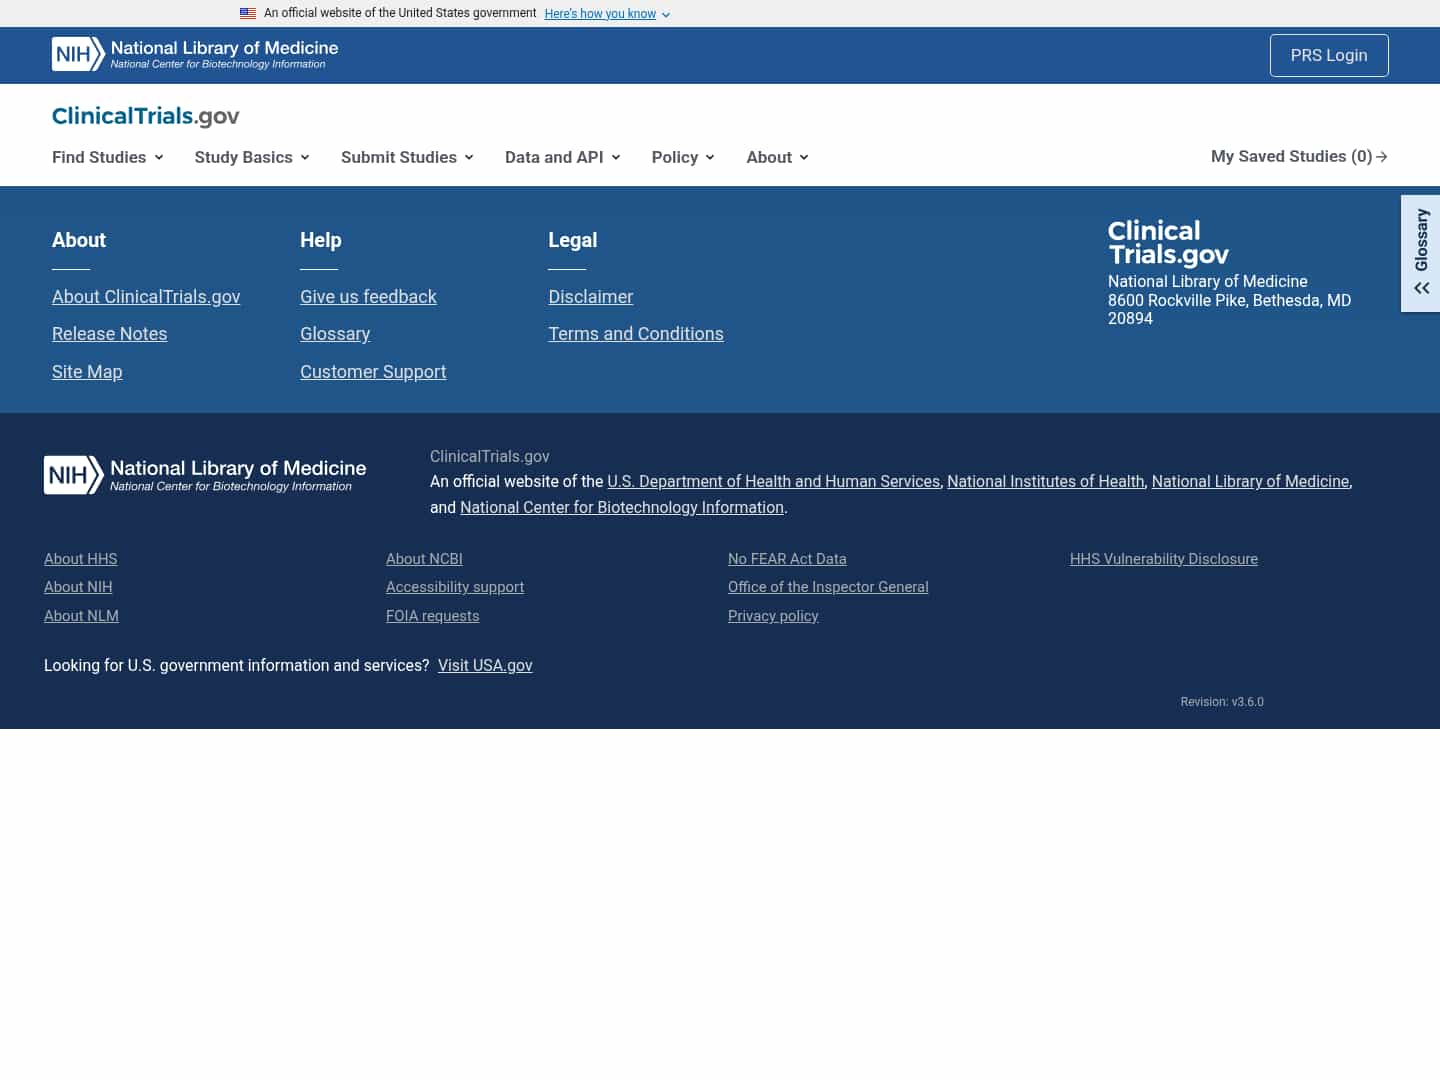Open the Policy dropdown menu
1440x1080 pixels.
coord(683,157)
